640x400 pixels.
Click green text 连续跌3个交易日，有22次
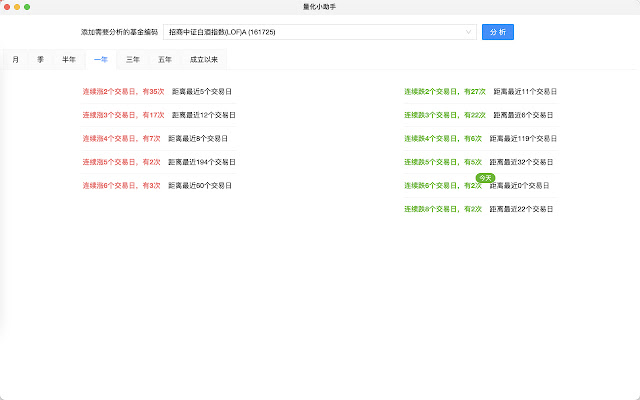pos(445,115)
